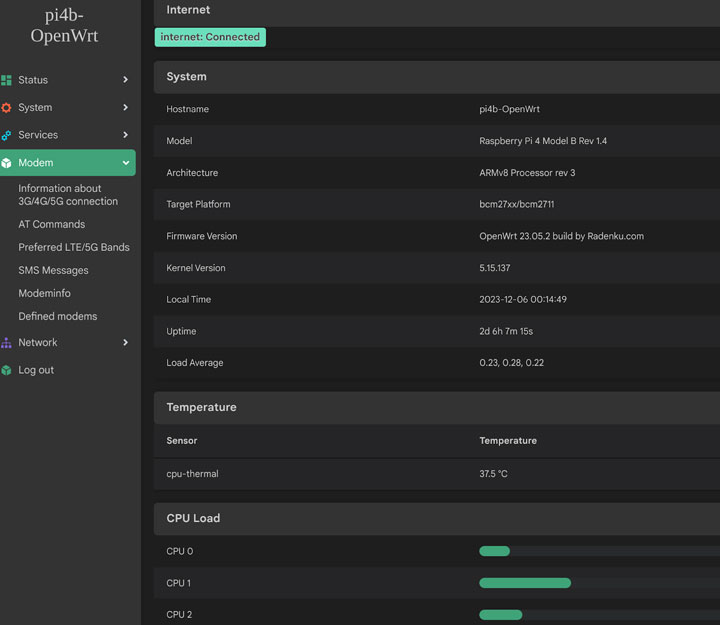Expand the Status menu chevron

125,80
